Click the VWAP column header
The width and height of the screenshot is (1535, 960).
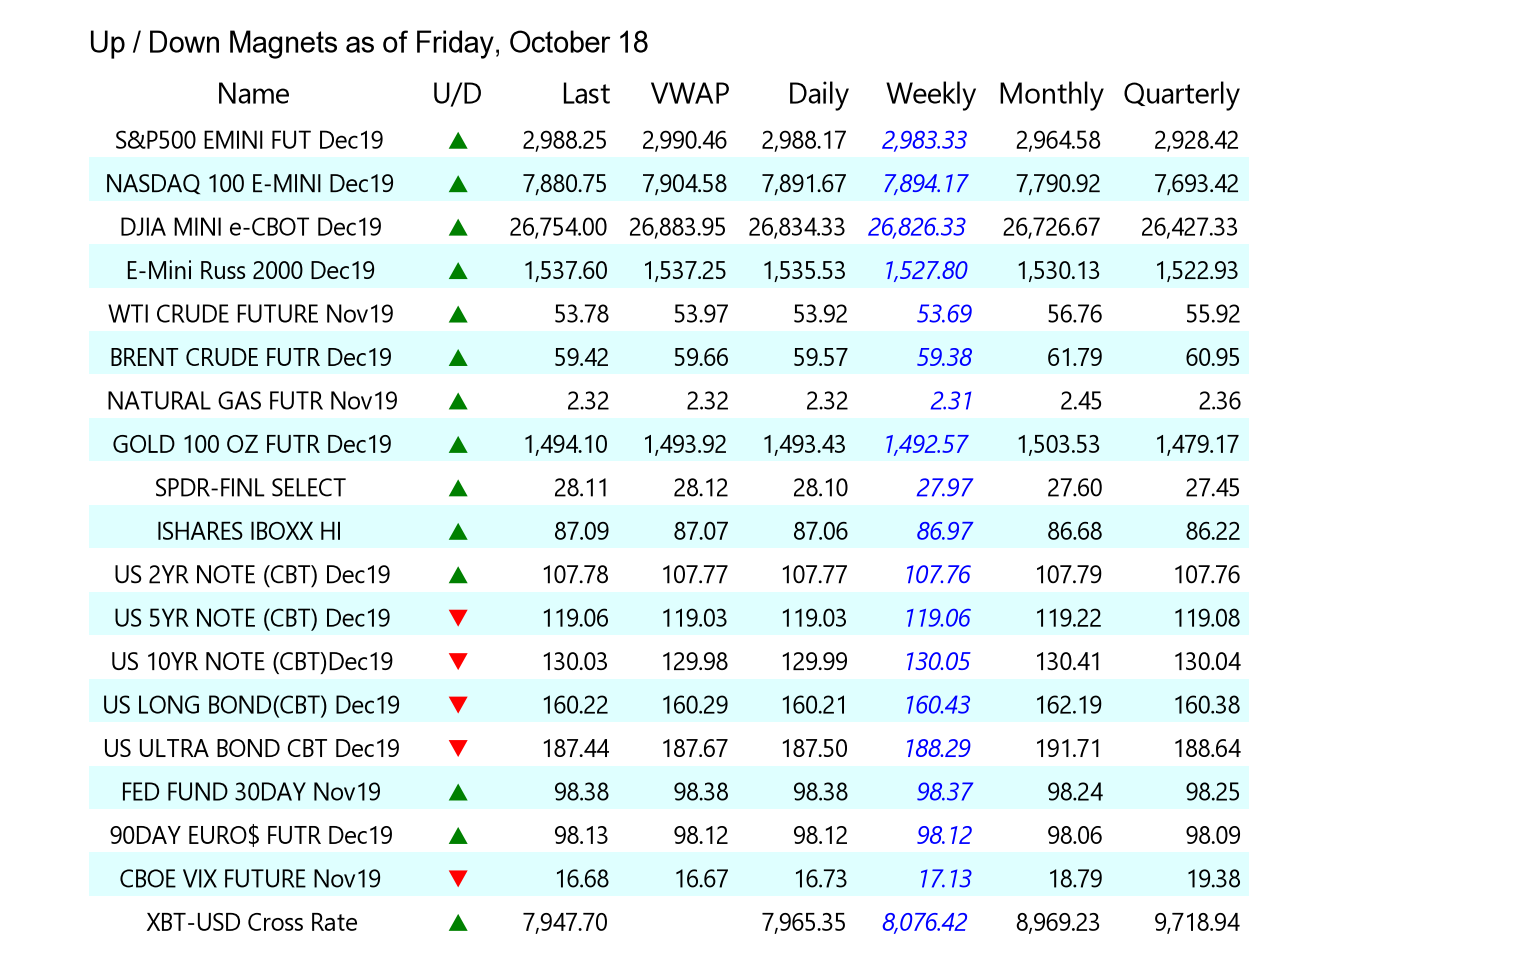[690, 94]
